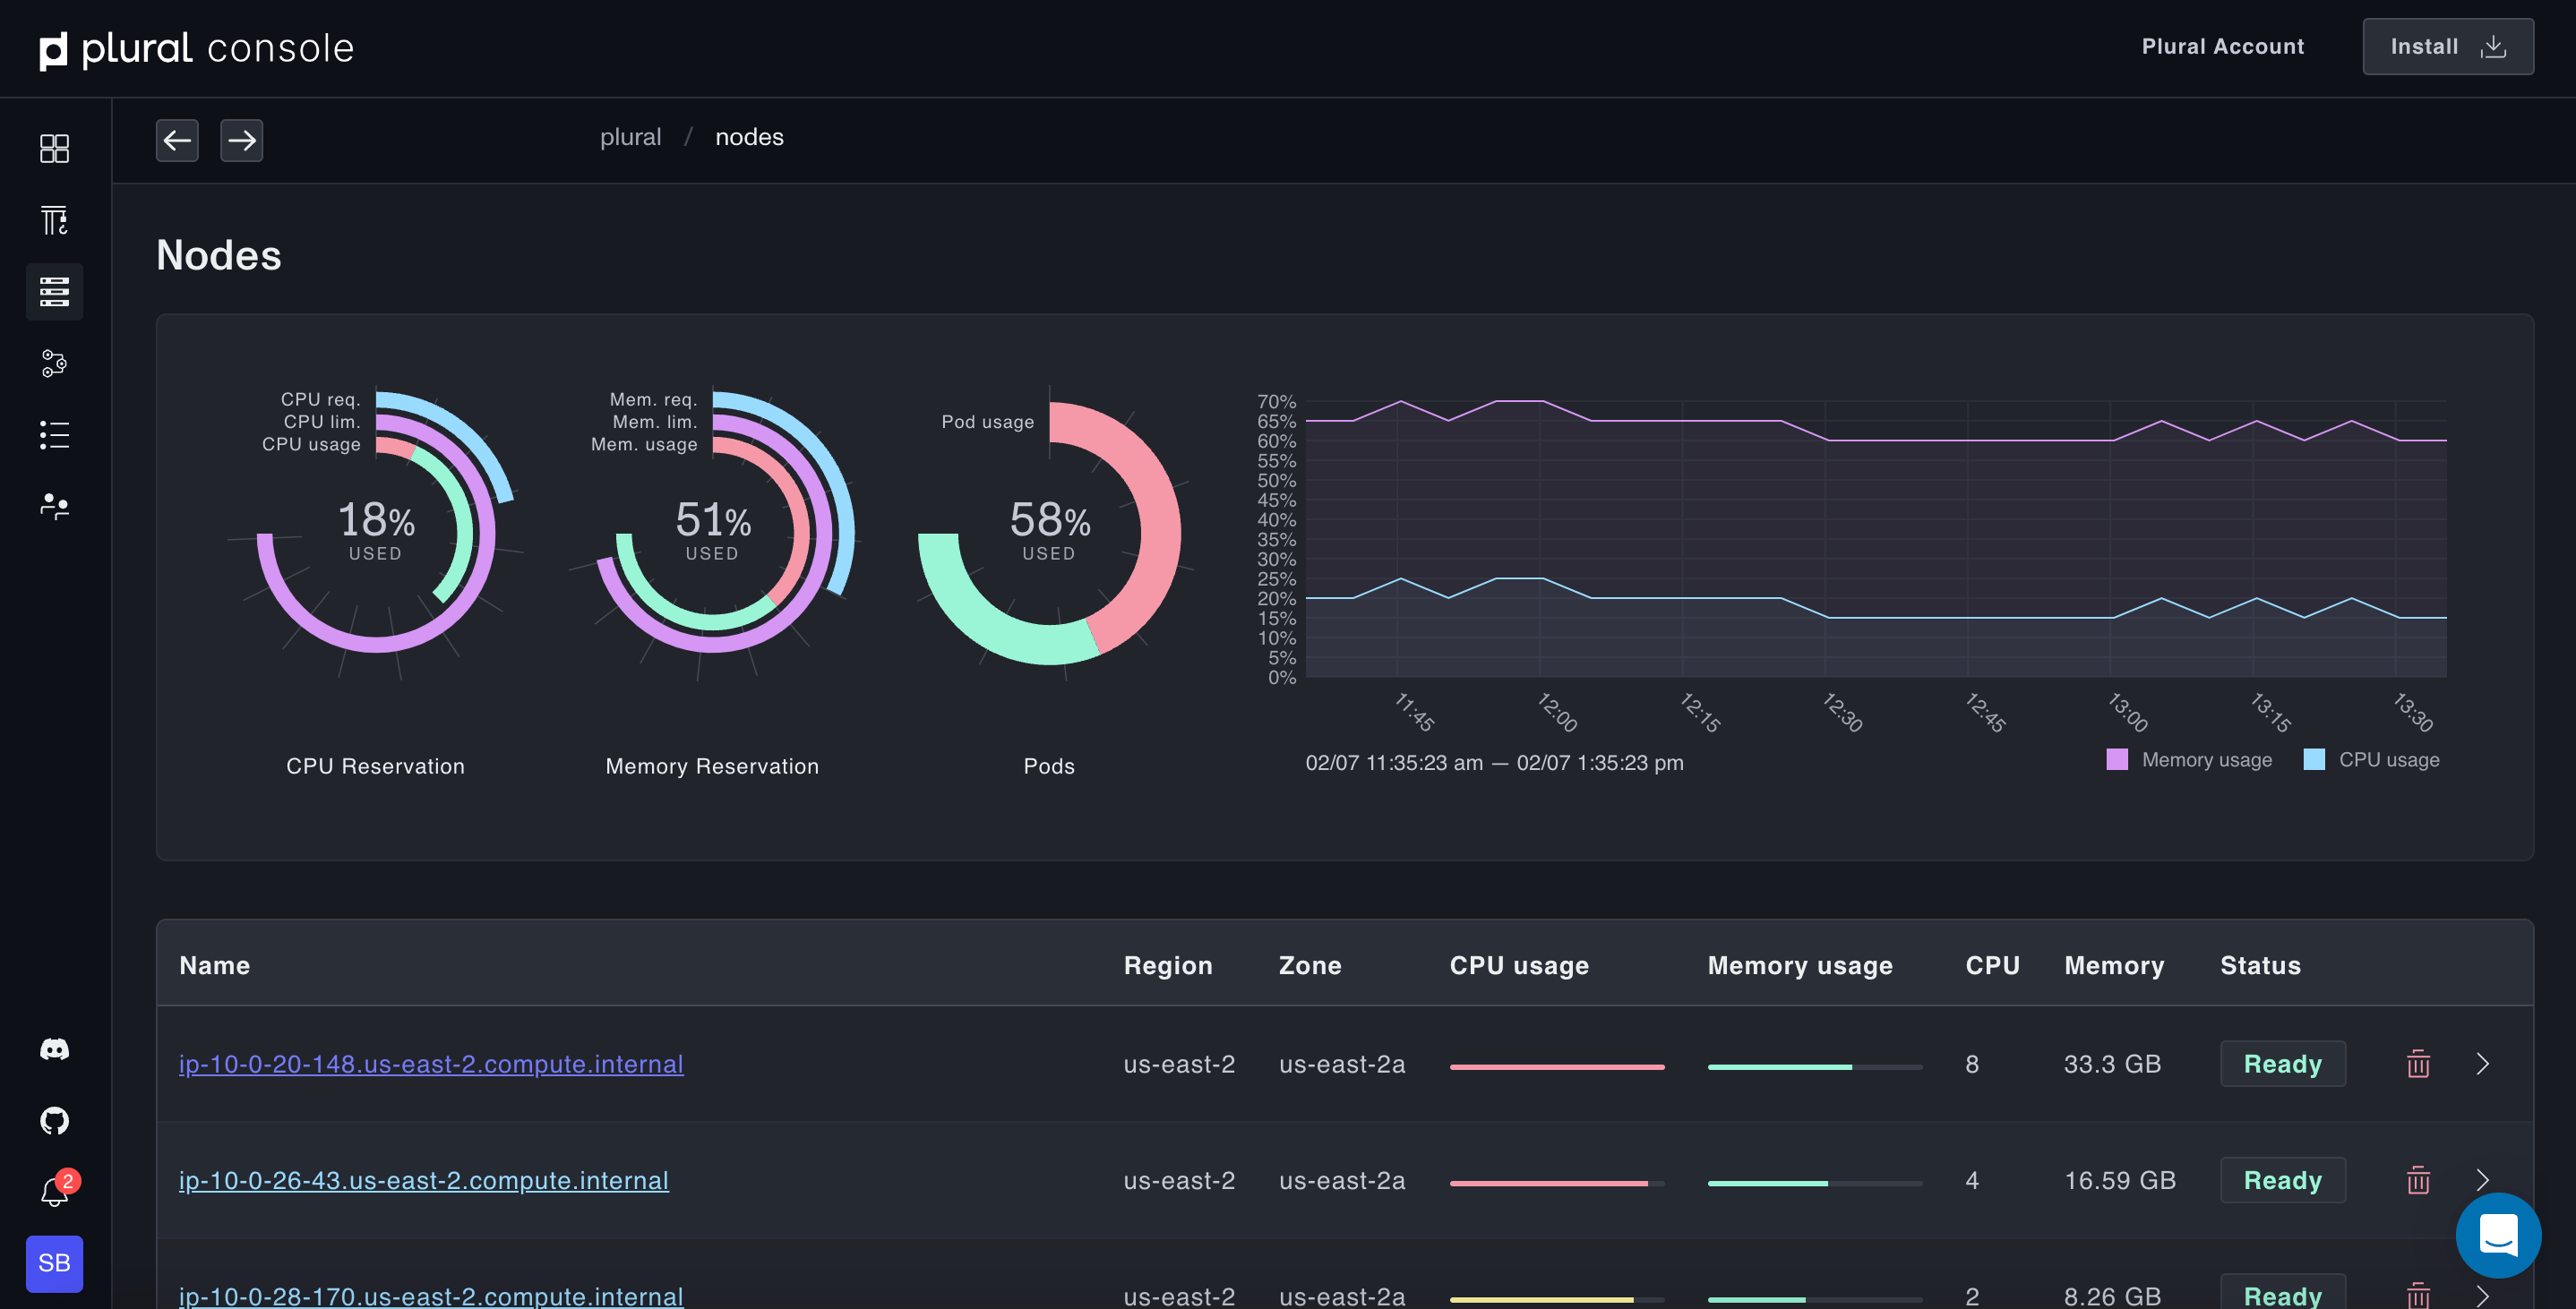Open the users icon in sidebar
The width and height of the screenshot is (2576, 1309).
[54, 506]
